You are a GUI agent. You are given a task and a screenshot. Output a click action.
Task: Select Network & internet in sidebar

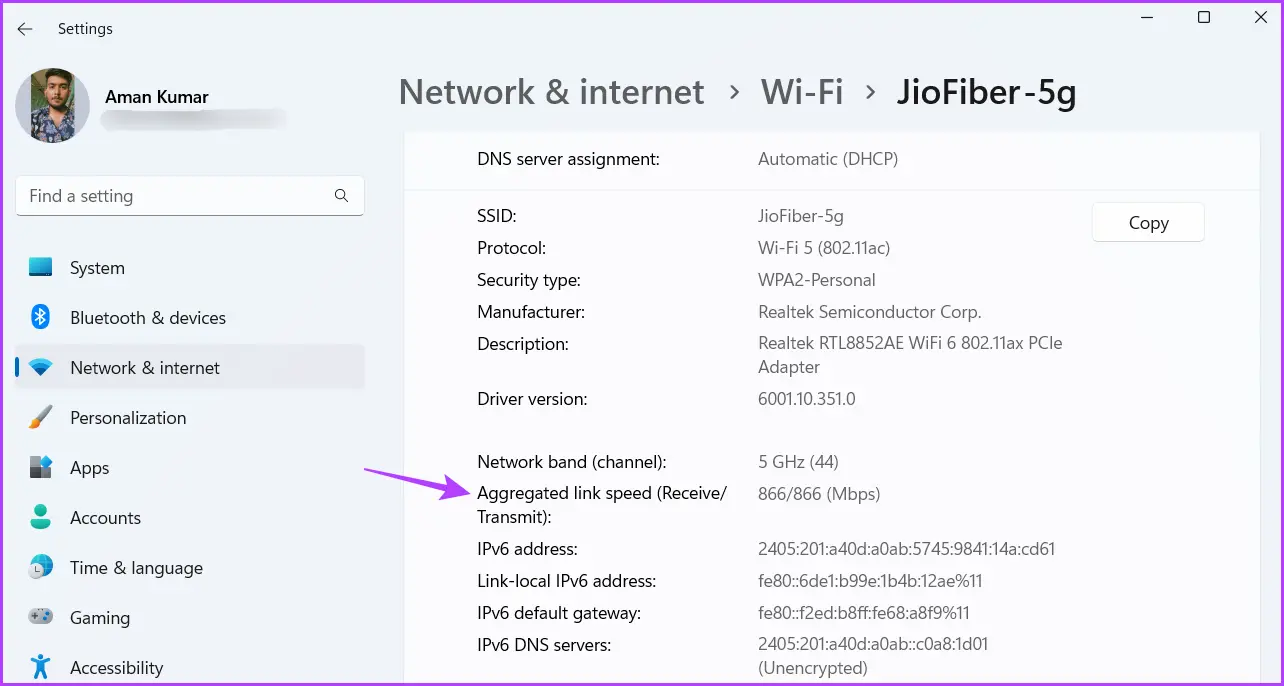[x=190, y=368]
